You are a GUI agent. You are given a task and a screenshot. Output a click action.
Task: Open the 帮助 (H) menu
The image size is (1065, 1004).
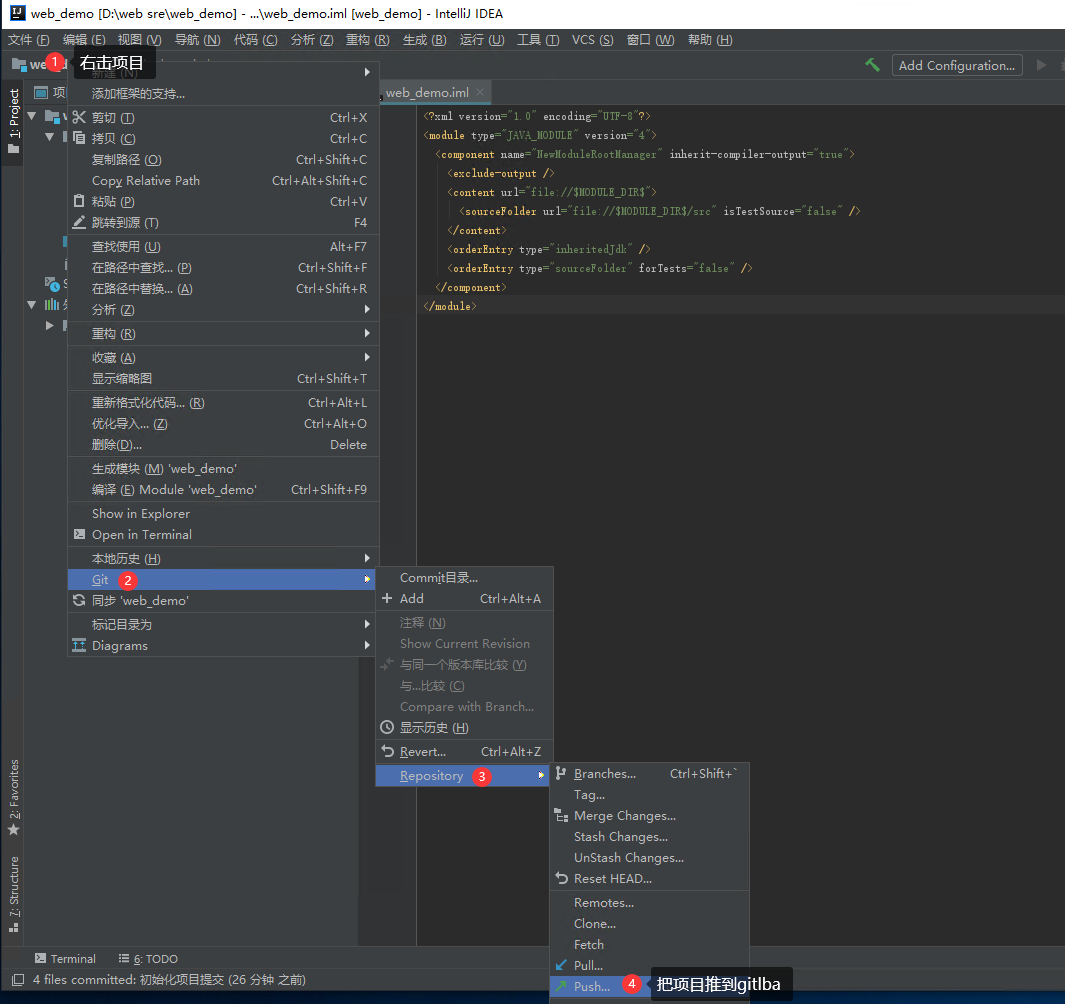710,39
